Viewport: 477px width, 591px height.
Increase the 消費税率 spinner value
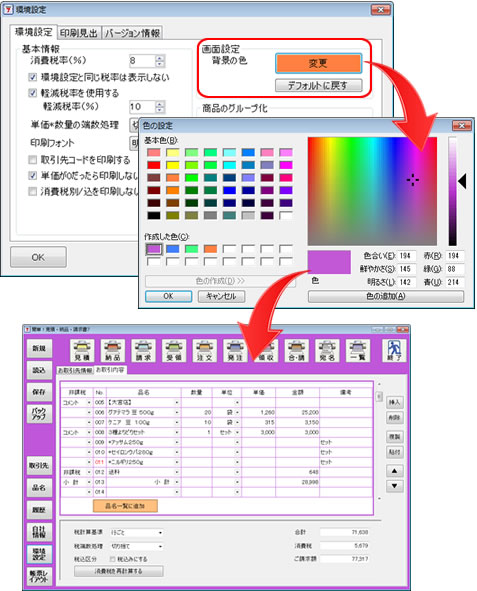click(x=160, y=58)
